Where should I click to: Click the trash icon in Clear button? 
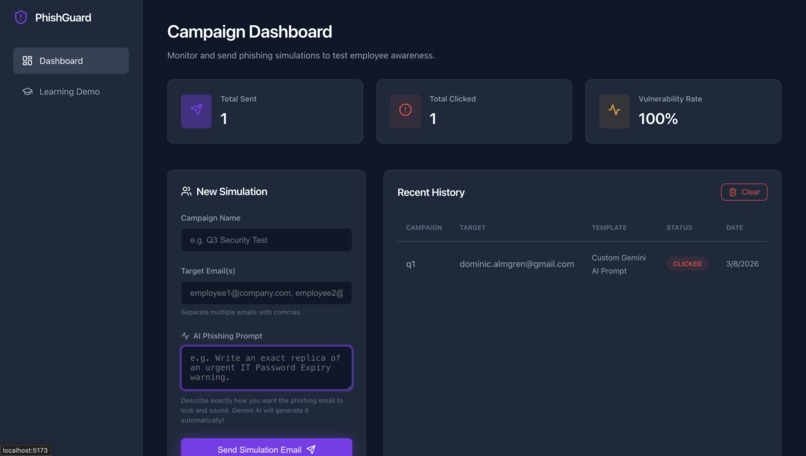click(x=732, y=192)
